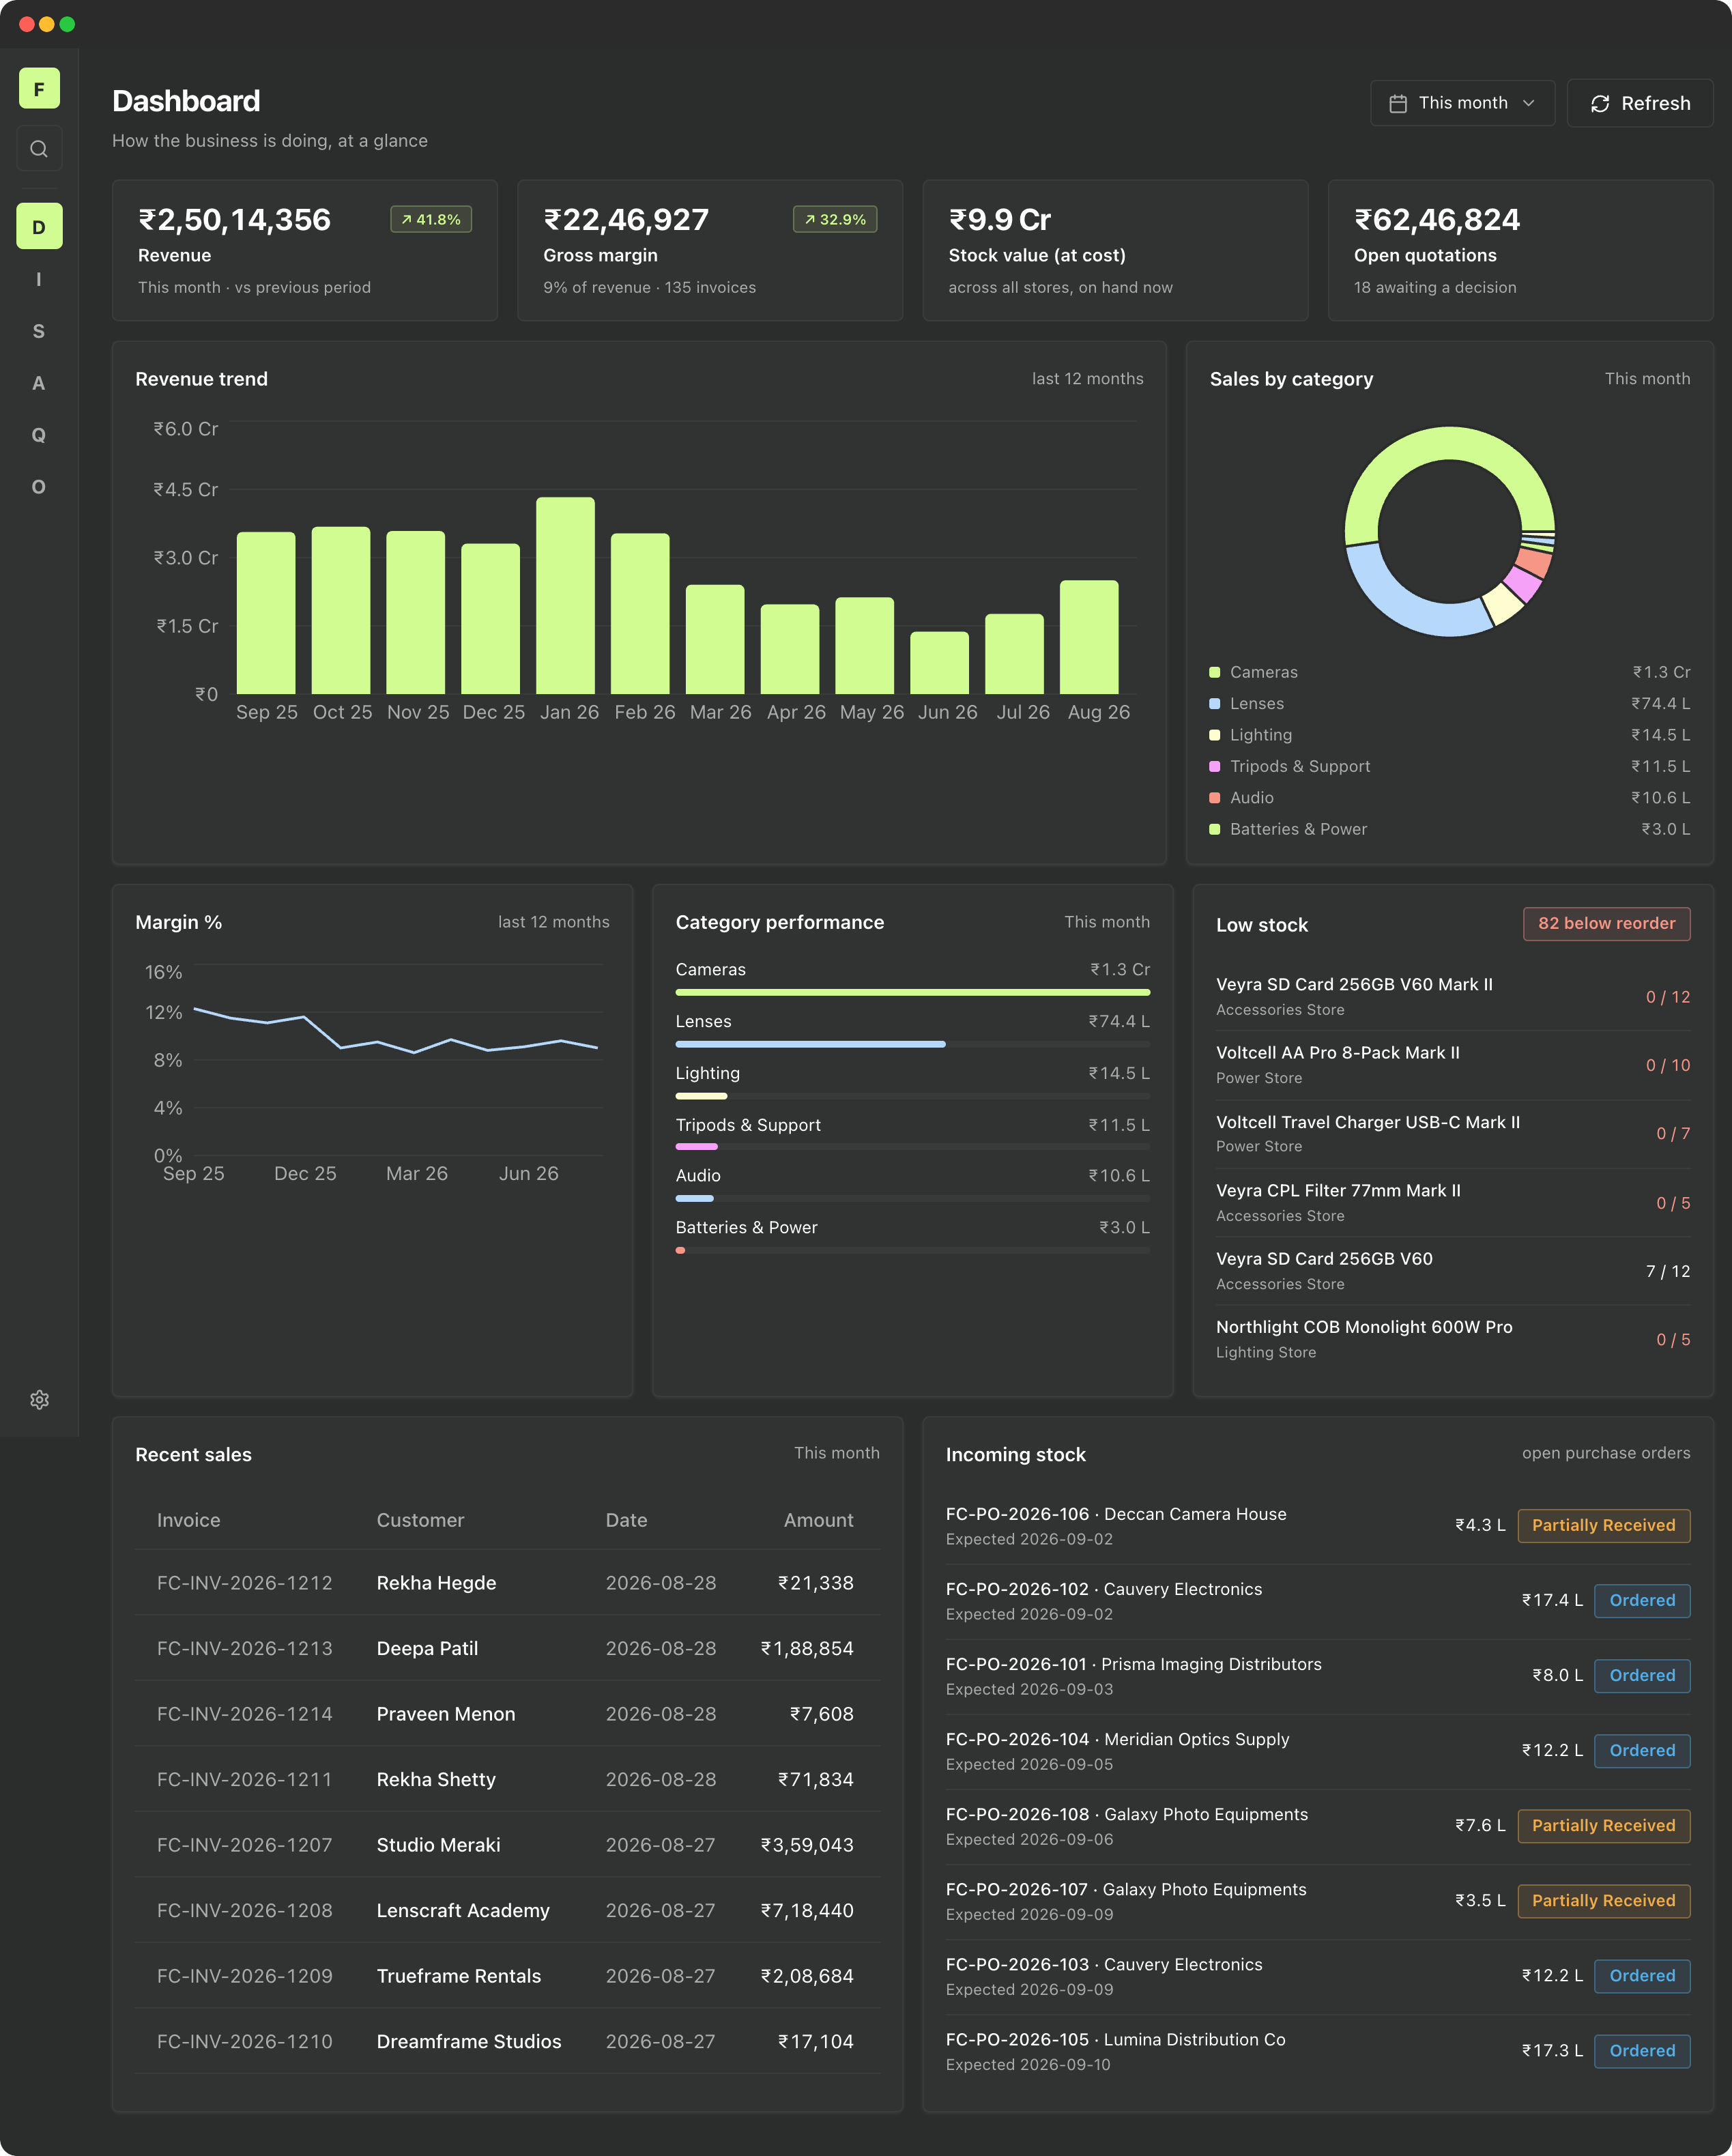The image size is (1732, 2156).
Task: Expand the This month period dropdown chevron
Action: click(1529, 103)
